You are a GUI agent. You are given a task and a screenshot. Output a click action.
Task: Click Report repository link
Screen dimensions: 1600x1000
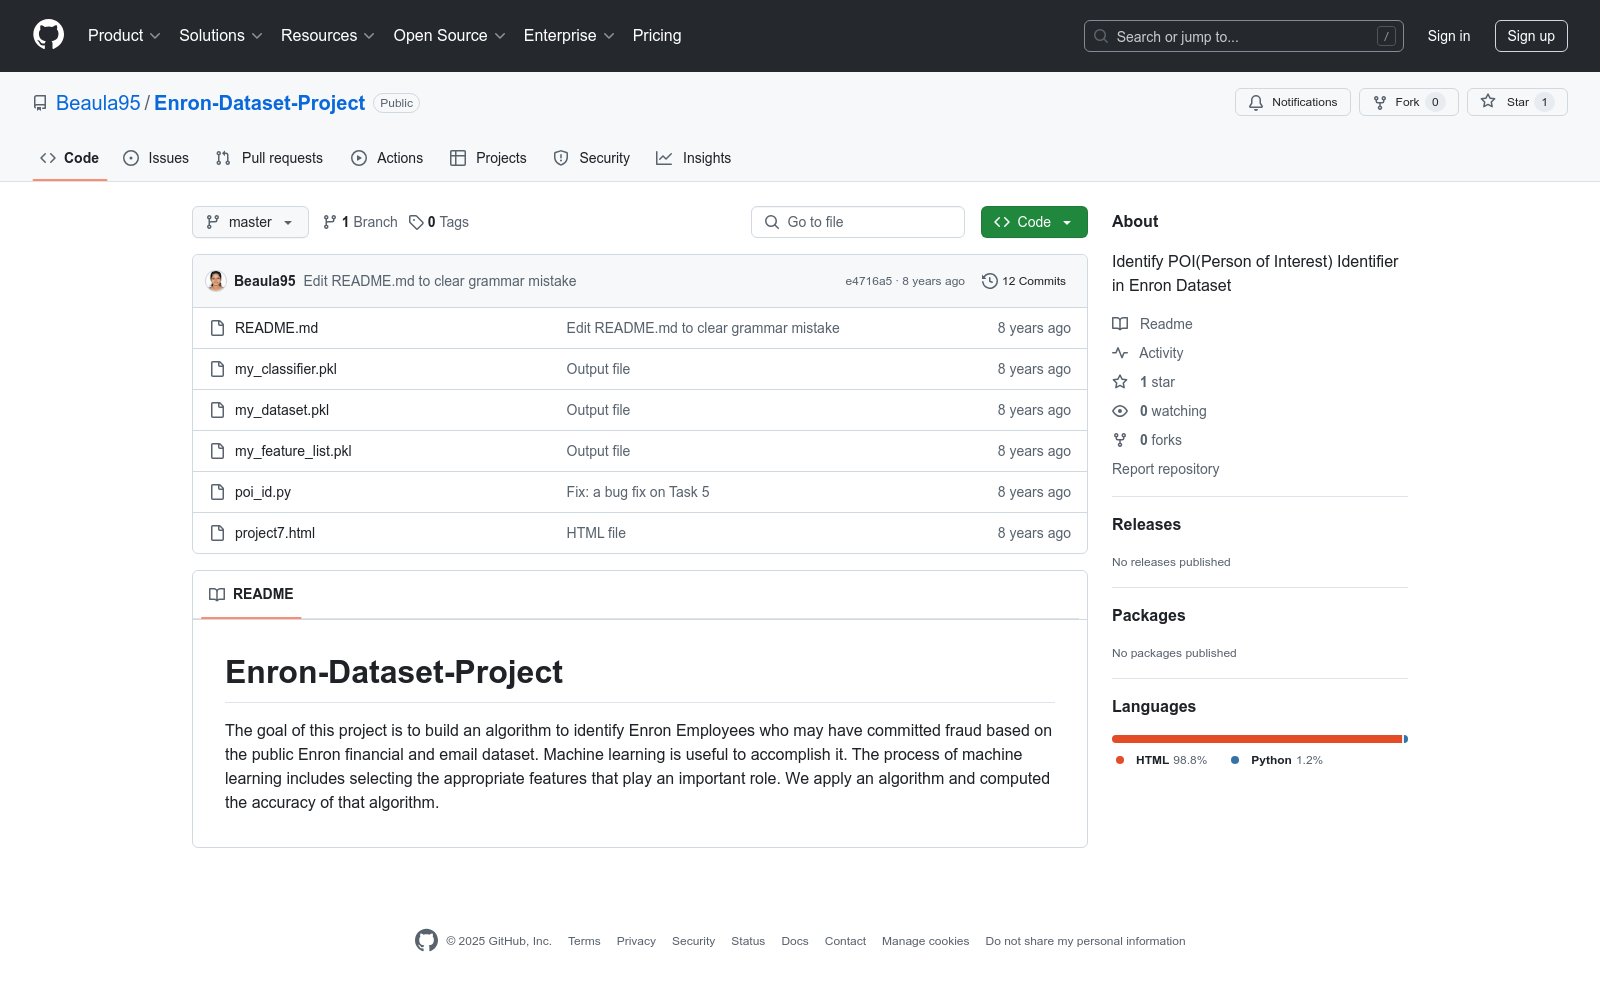[x=1165, y=469]
